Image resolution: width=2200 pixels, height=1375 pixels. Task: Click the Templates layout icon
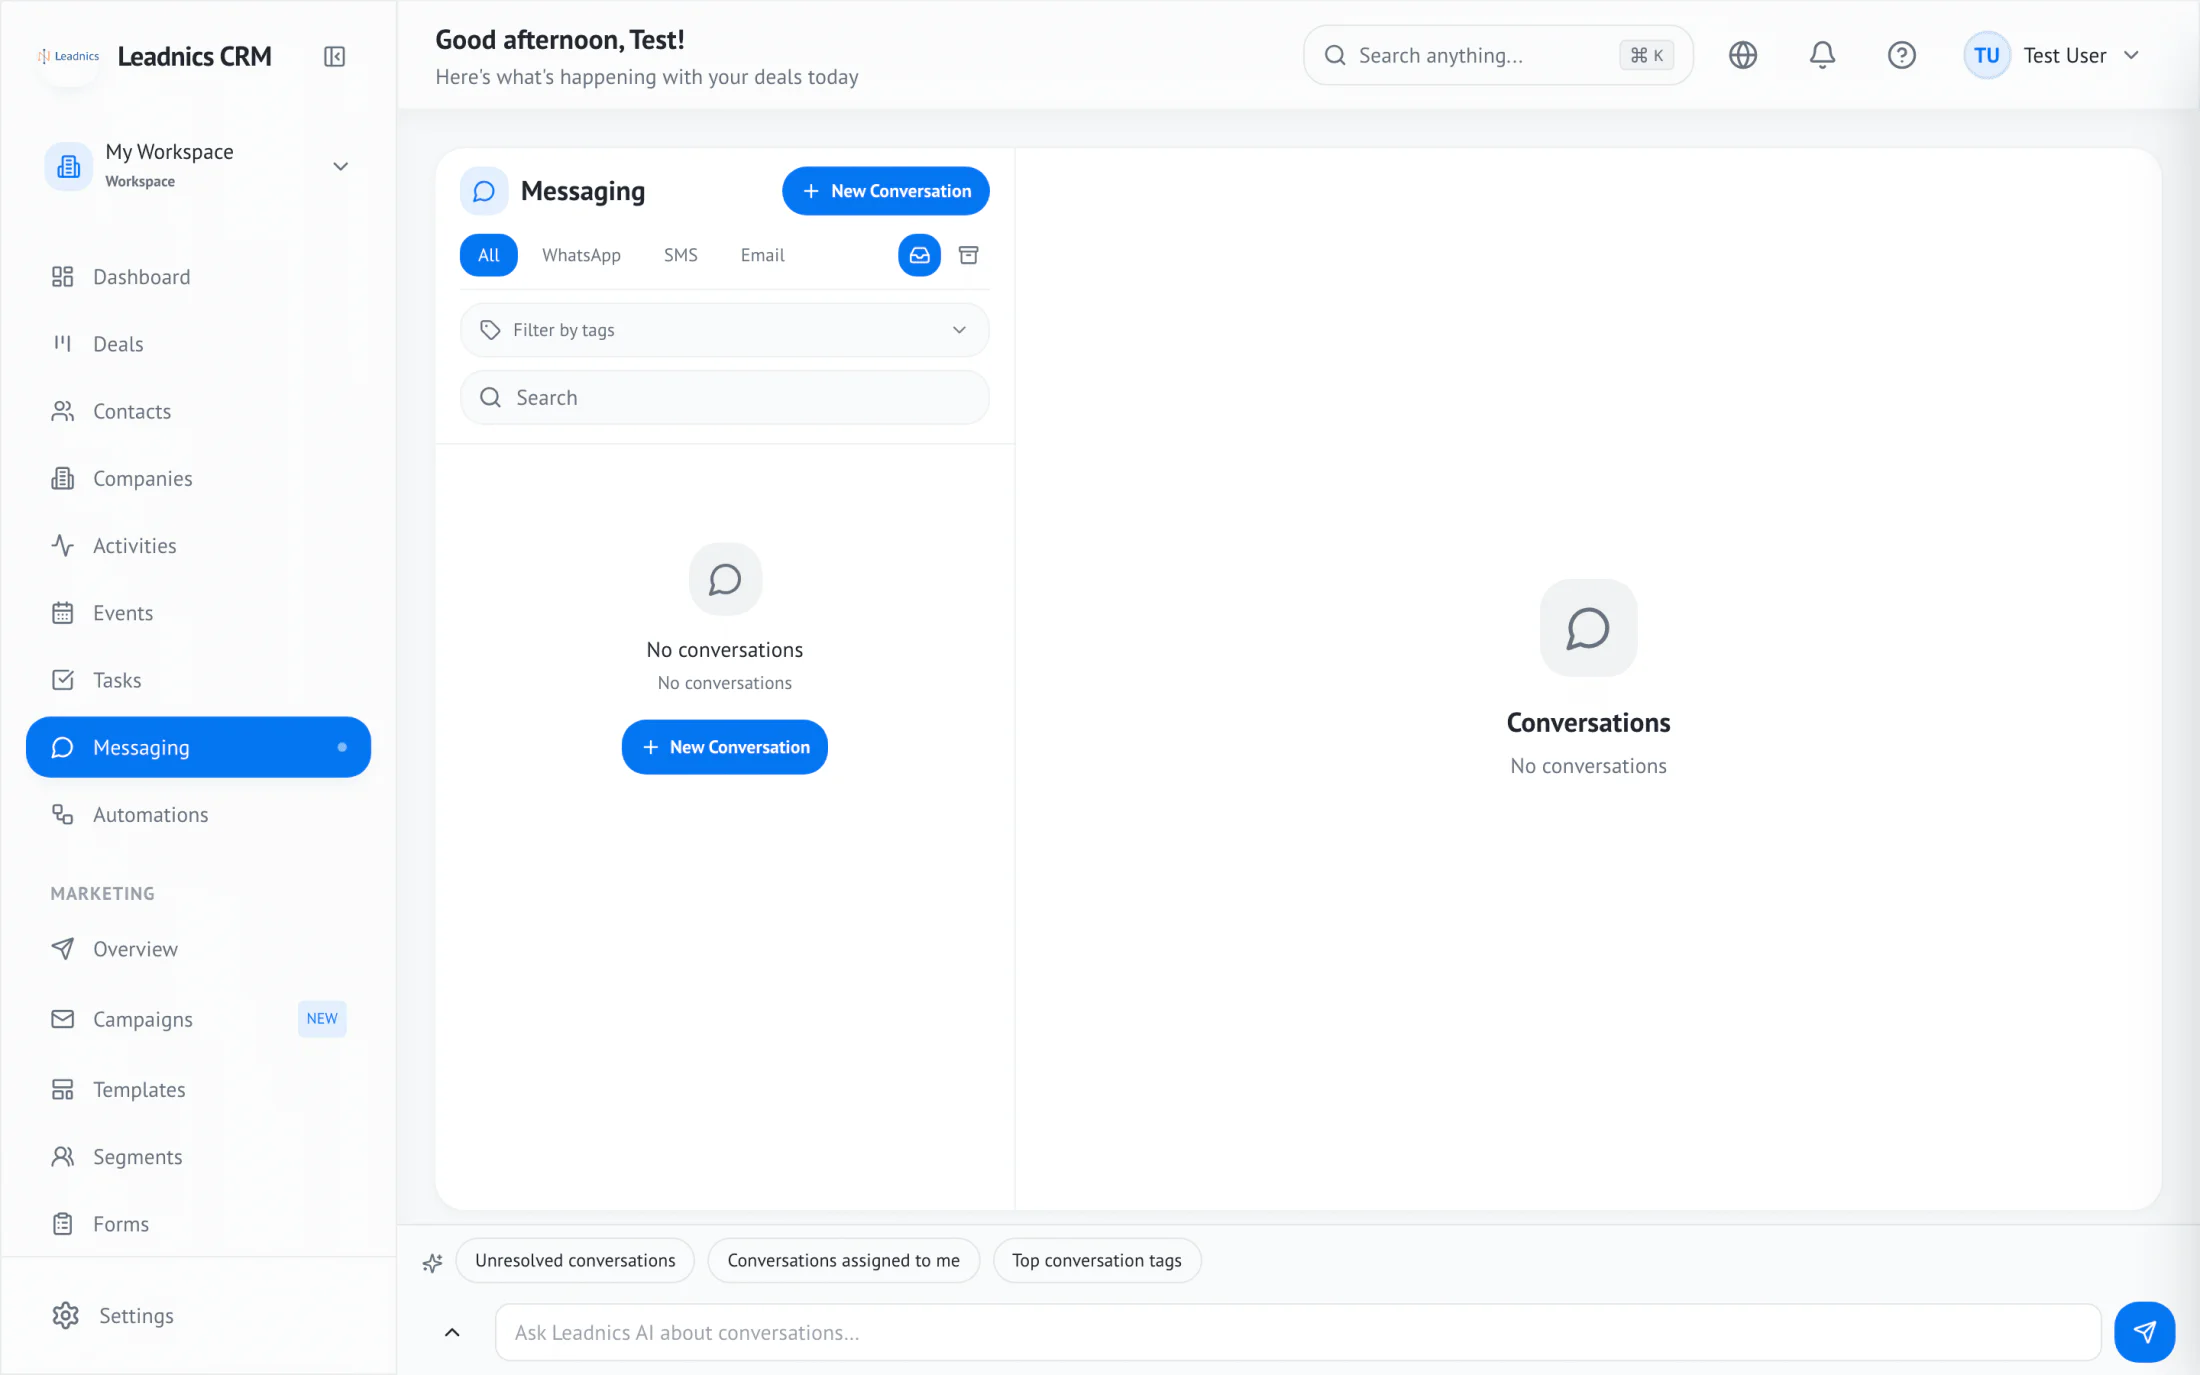click(63, 1089)
